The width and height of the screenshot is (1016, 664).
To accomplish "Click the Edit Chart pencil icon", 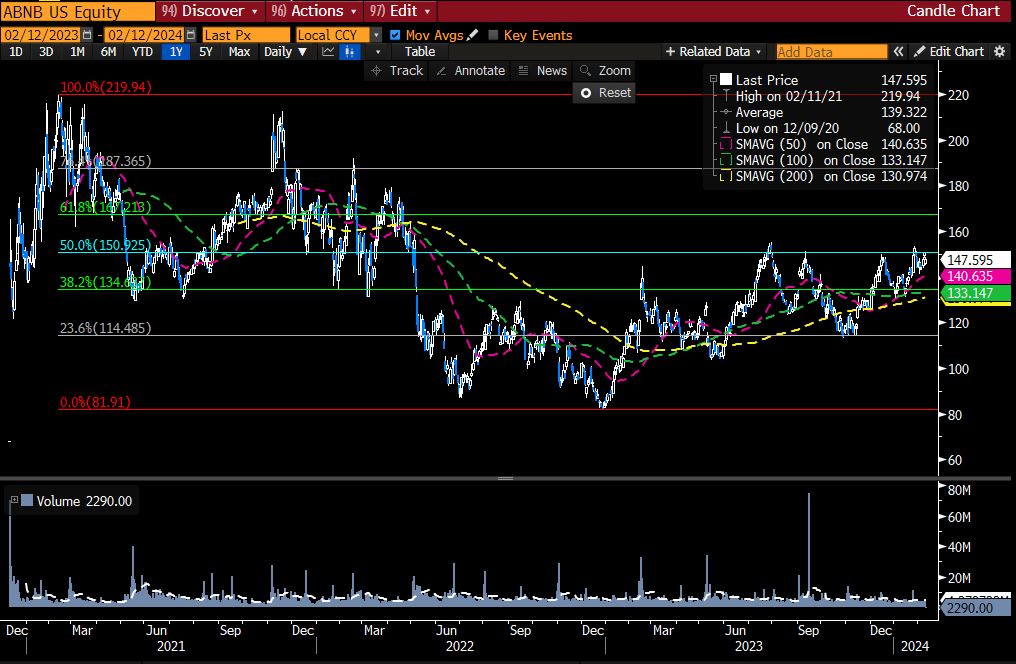I will 919,51.
